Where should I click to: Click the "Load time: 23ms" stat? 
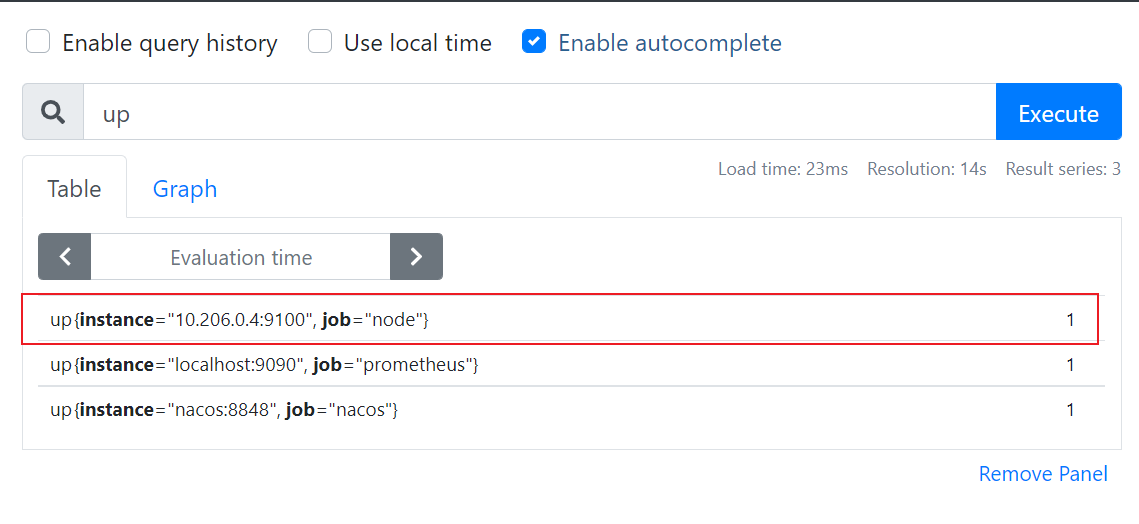click(x=783, y=169)
